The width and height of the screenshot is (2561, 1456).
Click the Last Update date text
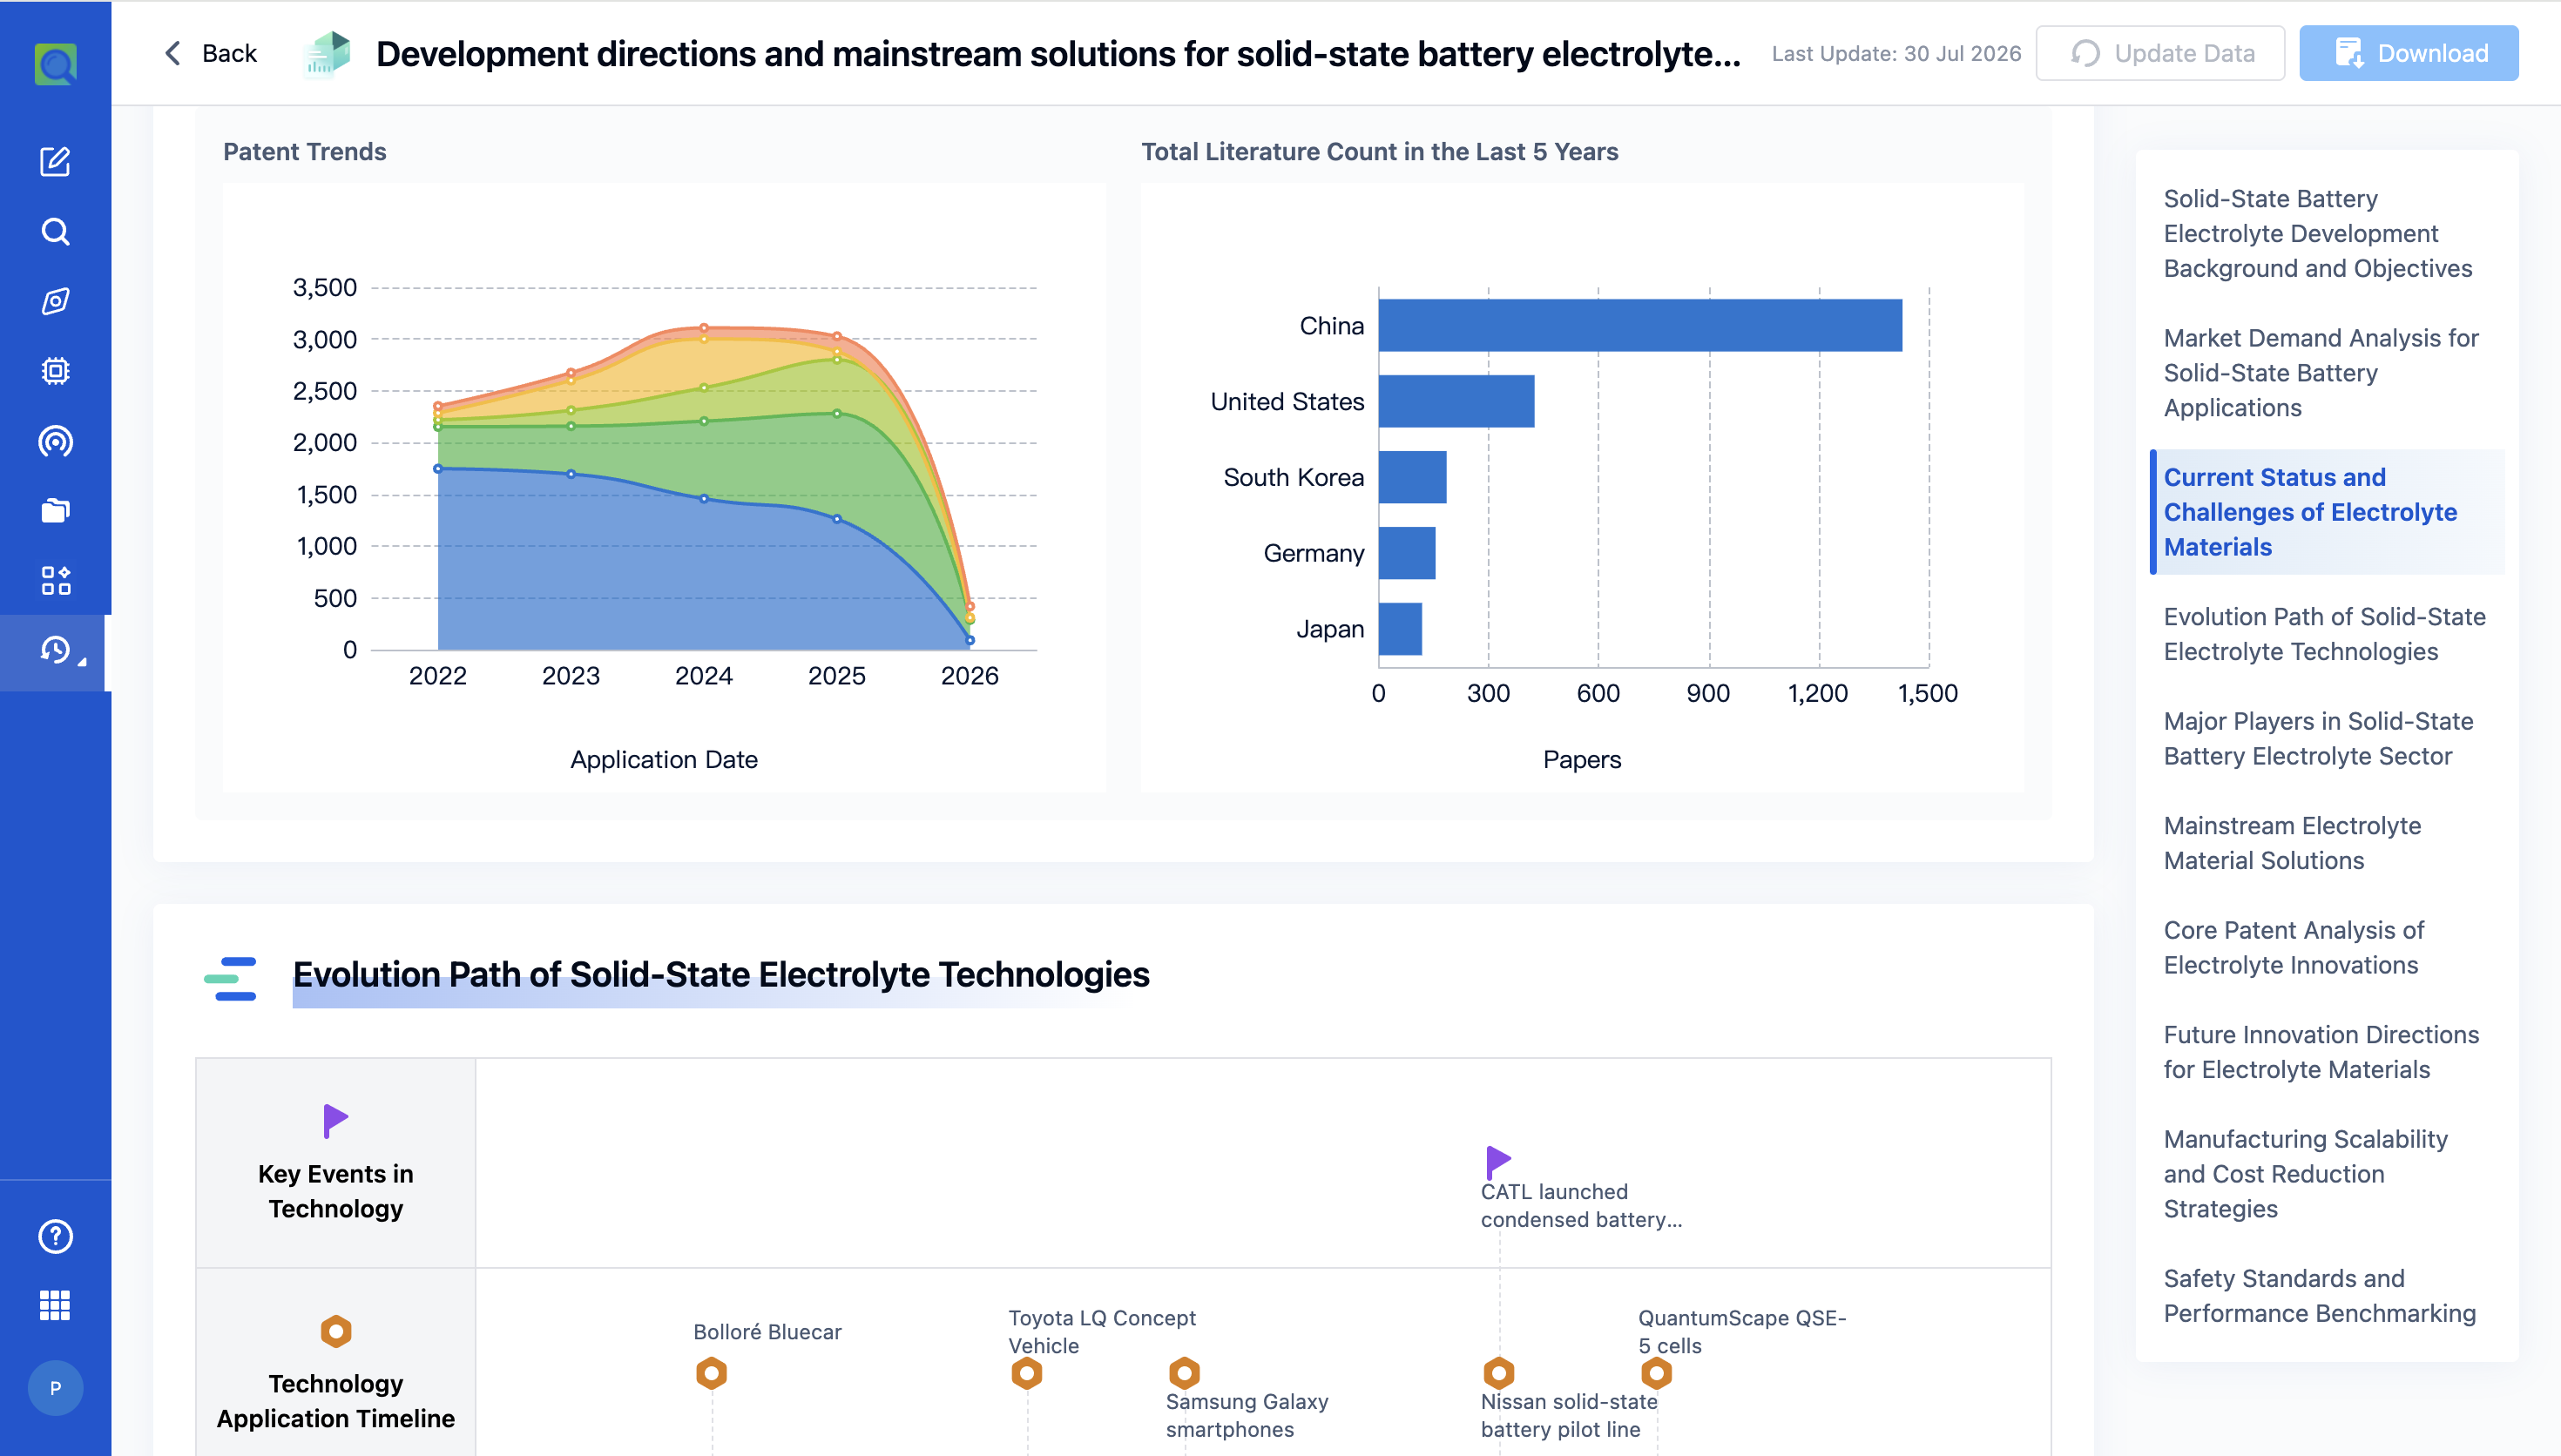[x=1896, y=53]
